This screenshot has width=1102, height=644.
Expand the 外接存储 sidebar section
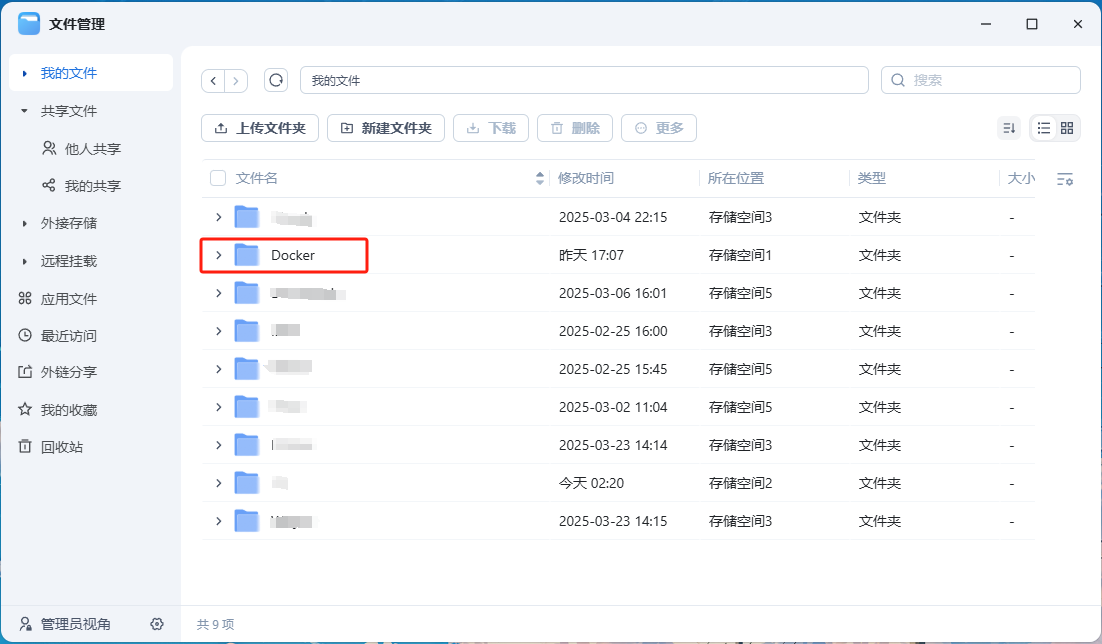pyautogui.click(x=24, y=224)
